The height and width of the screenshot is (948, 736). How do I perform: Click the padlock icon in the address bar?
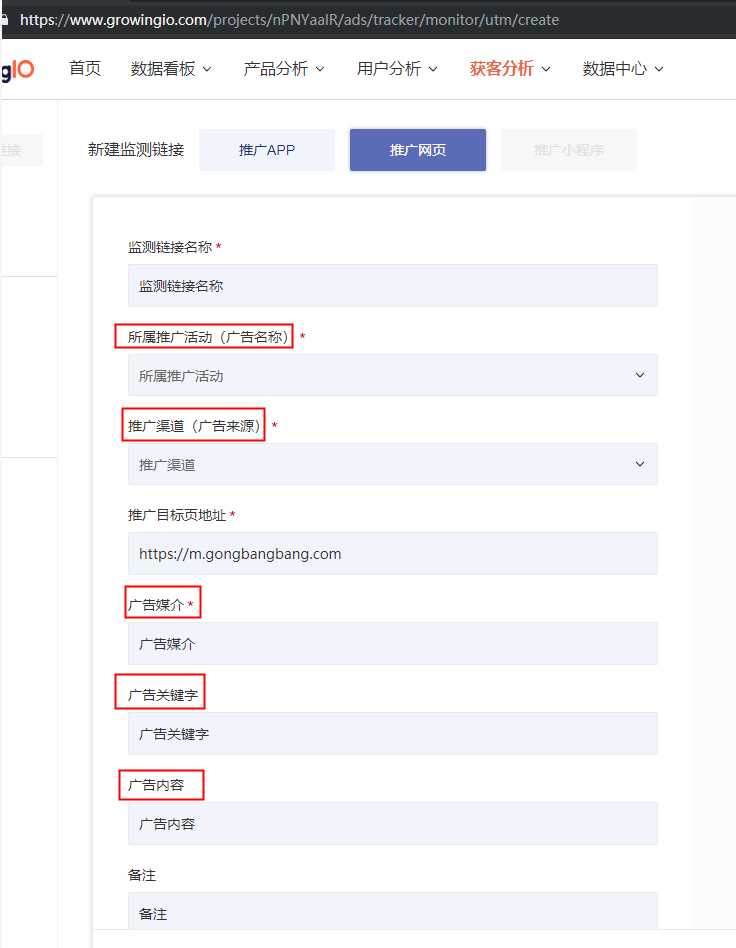[x=7, y=18]
